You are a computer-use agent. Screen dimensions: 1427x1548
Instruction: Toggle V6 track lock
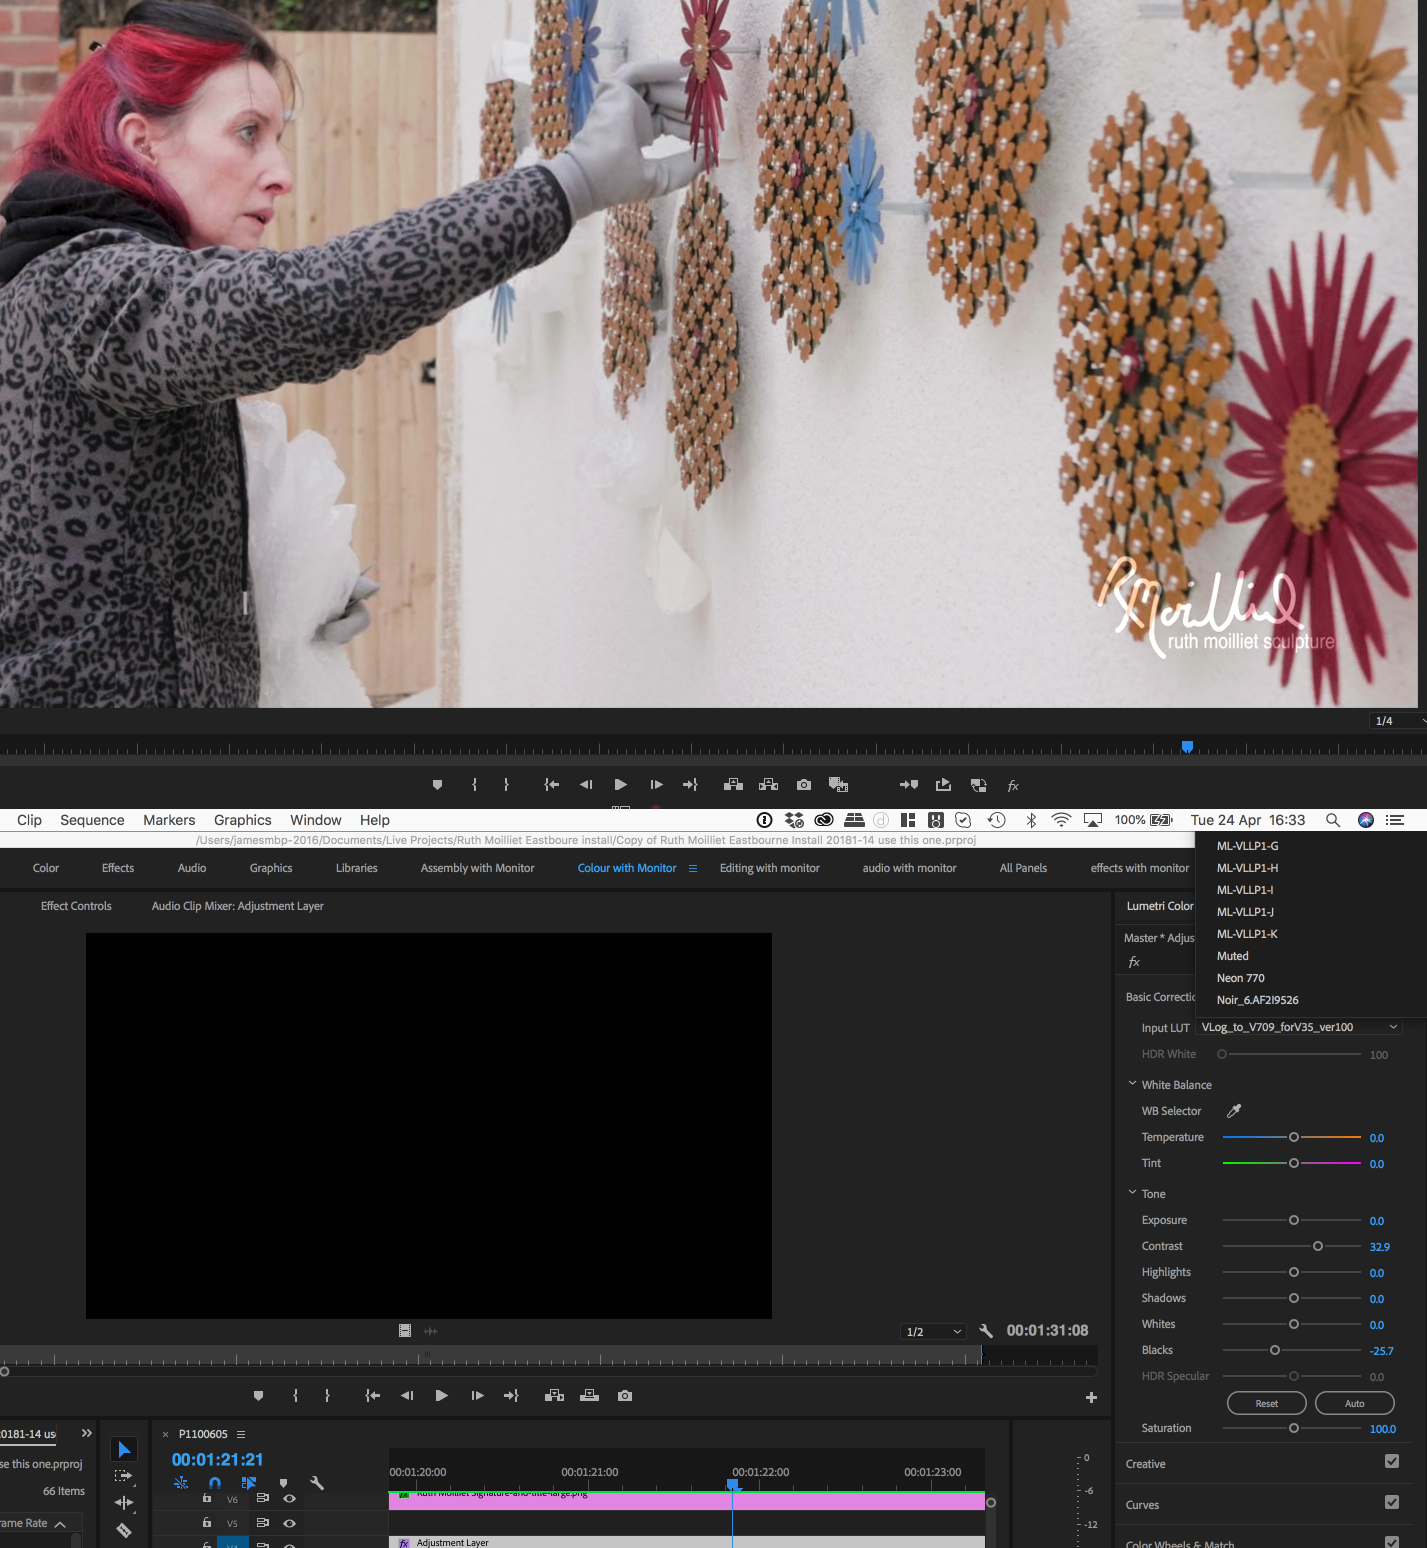coord(207,1498)
